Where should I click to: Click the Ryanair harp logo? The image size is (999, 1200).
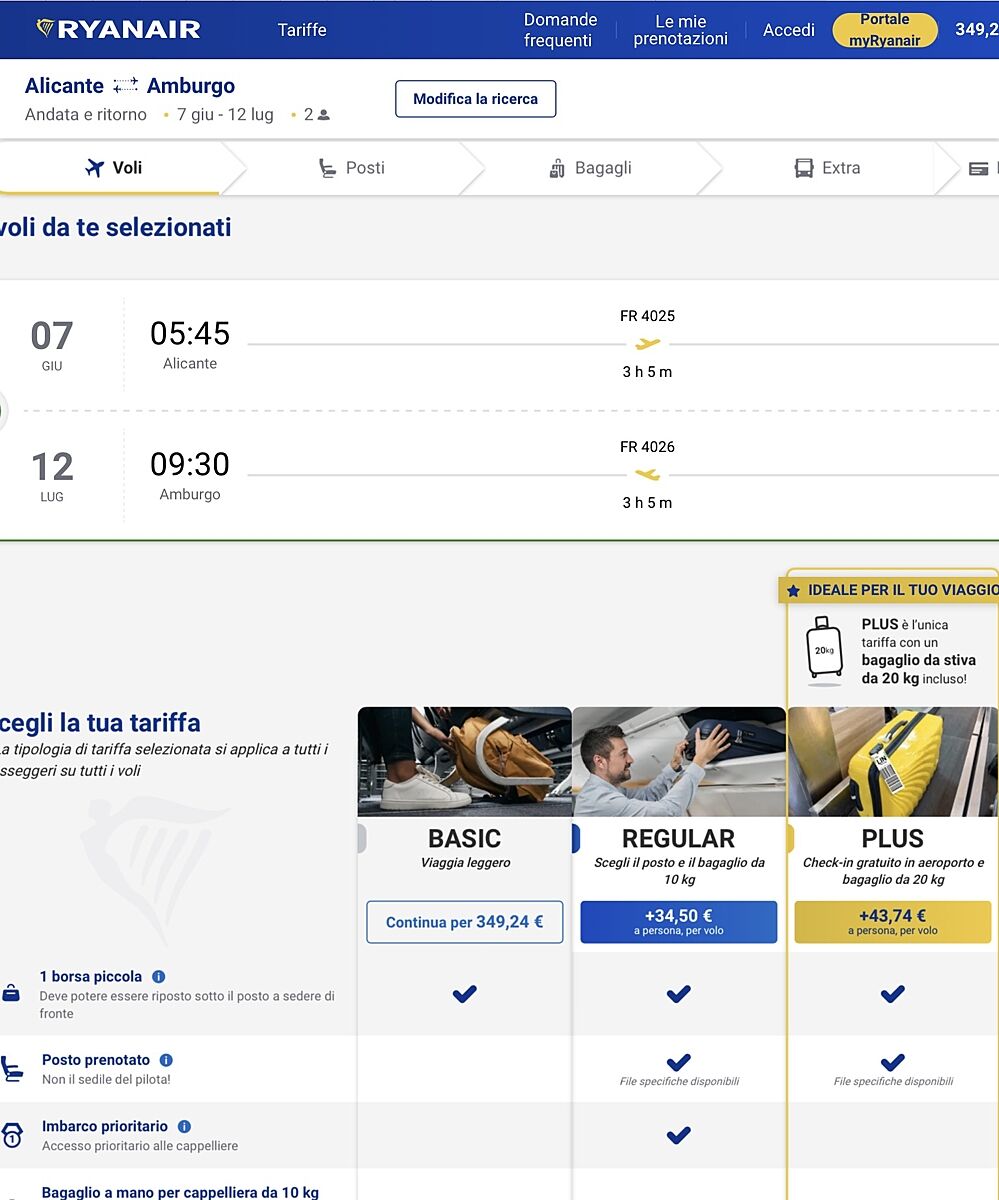point(46,29)
